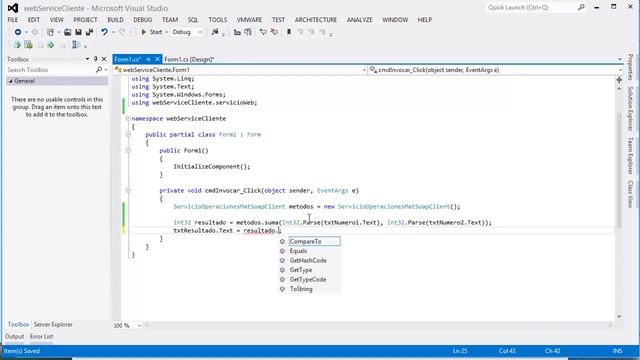Click the toggle bookmark icon

289,32
